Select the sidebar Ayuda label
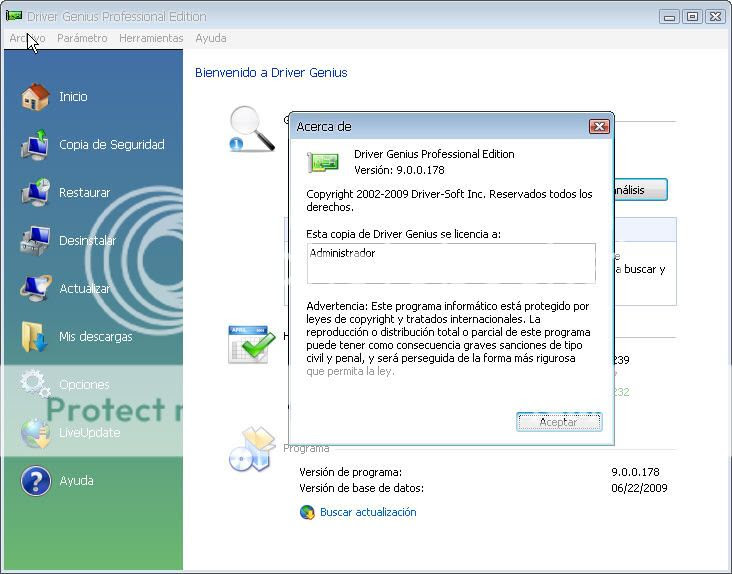Image resolution: width=732 pixels, height=574 pixels. [x=77, y=481]
